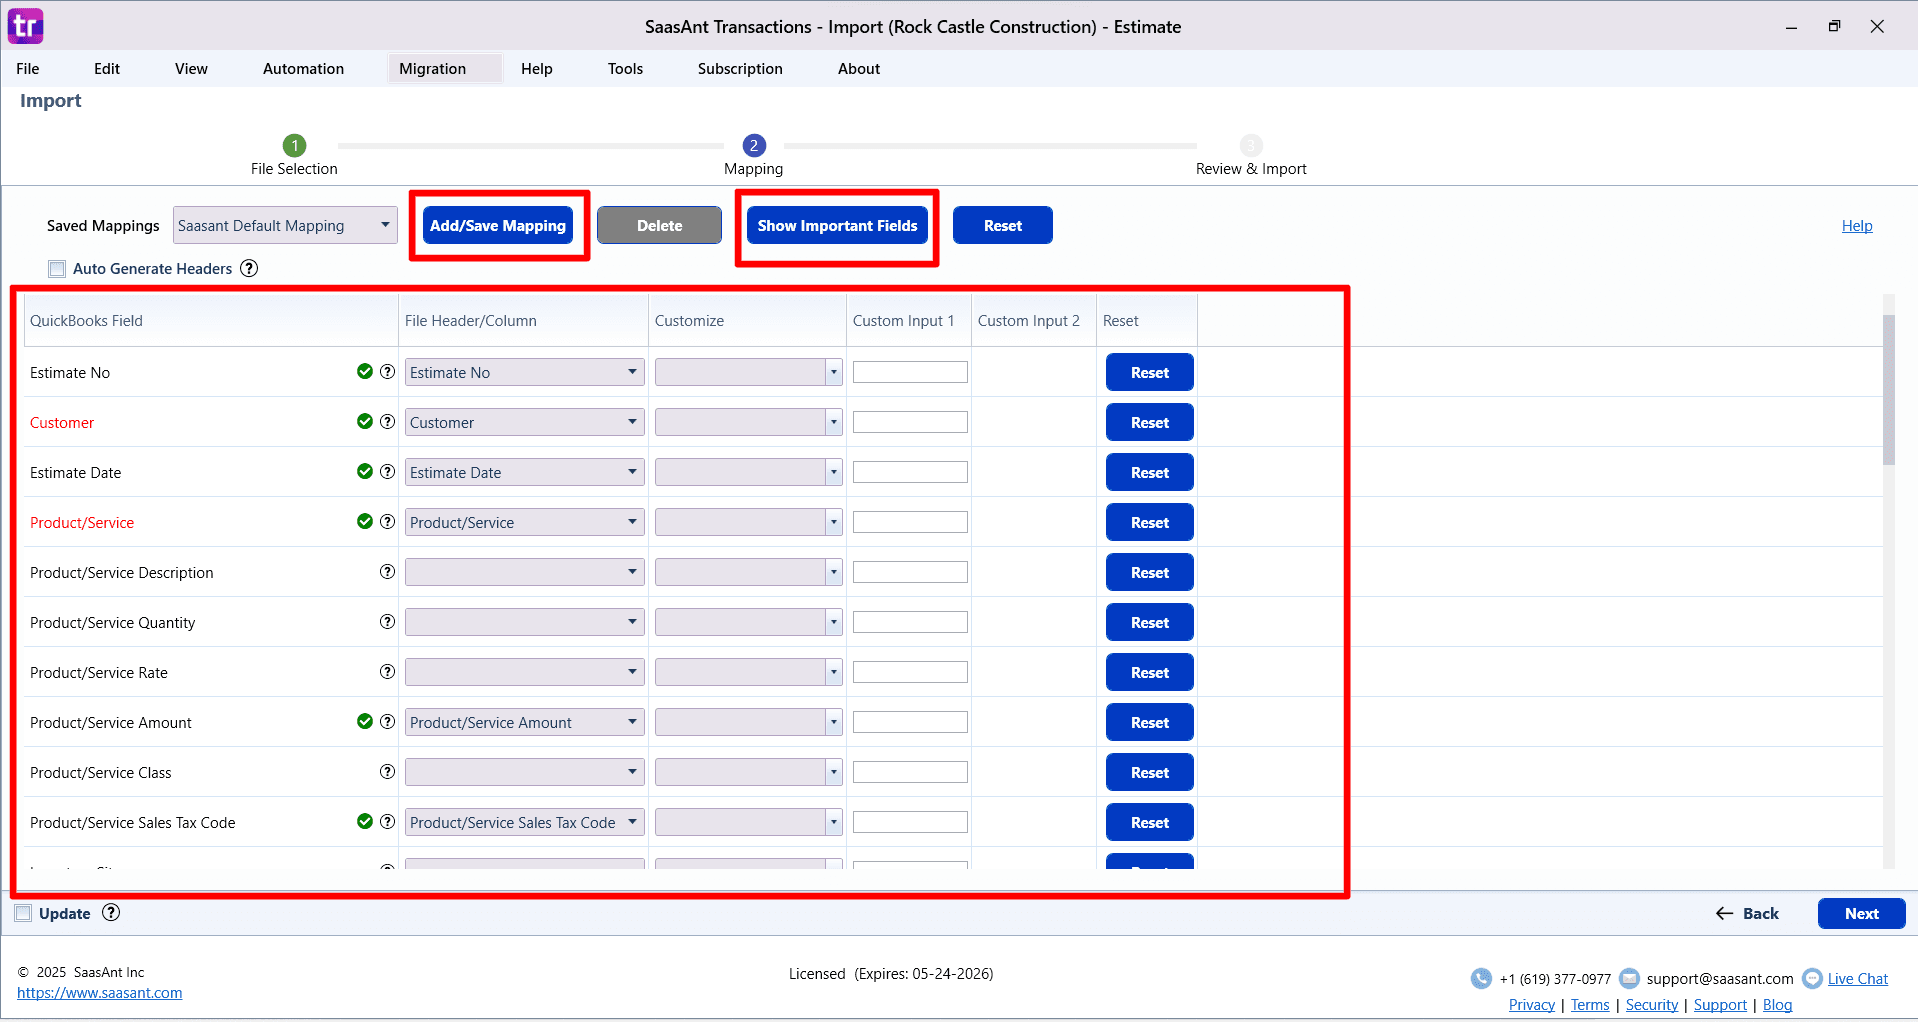Open Product/Service Sales Tax Code header dropdown
1918x1022 pixels.
[x=524, y=822]
